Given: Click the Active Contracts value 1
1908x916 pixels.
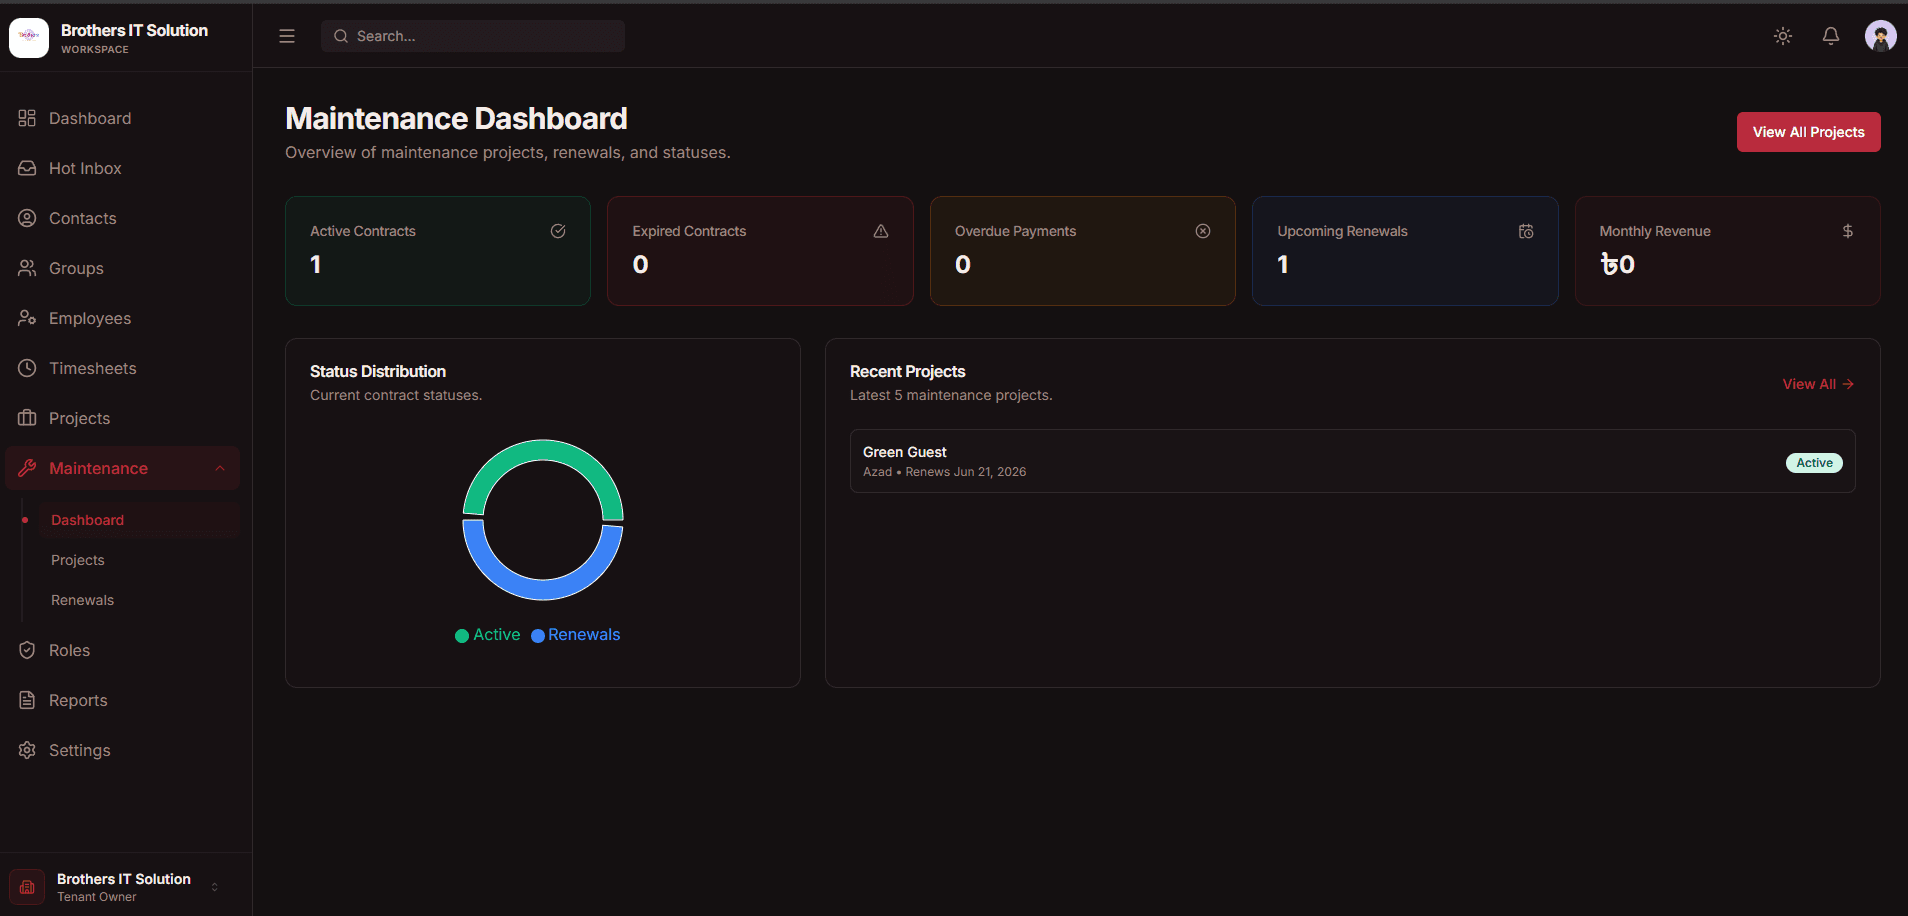Looking at the screenshot, I should click(316, 264).
